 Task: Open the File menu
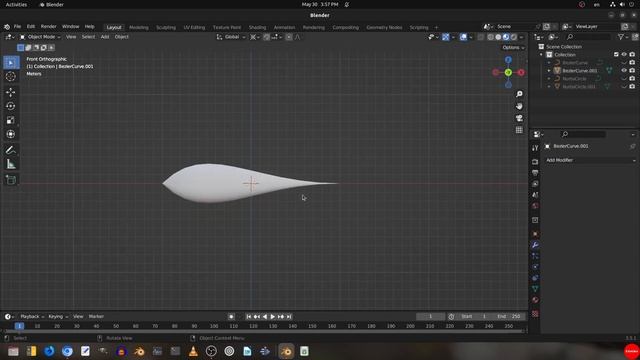click(17, 27)
